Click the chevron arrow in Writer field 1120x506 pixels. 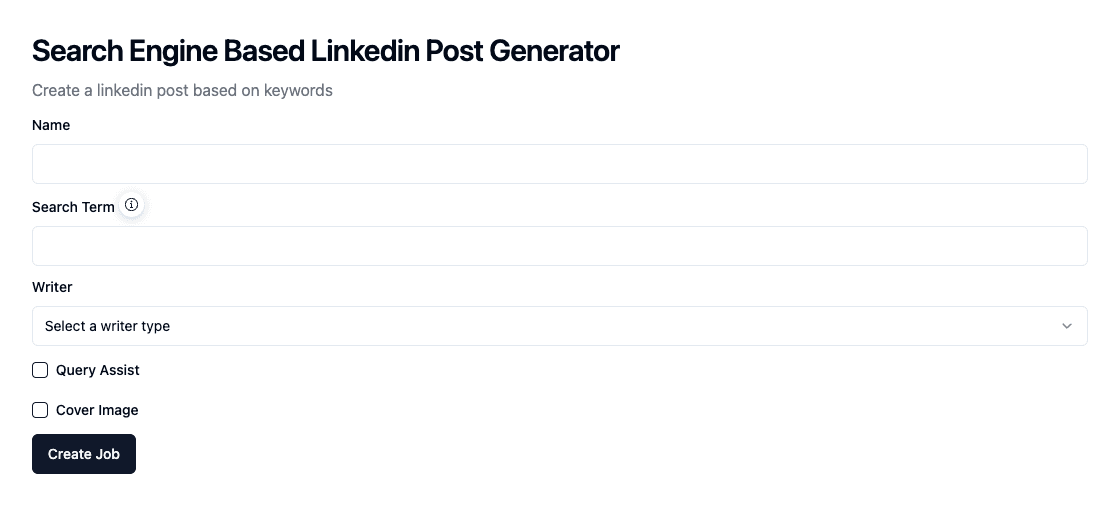pos(1067,326)
